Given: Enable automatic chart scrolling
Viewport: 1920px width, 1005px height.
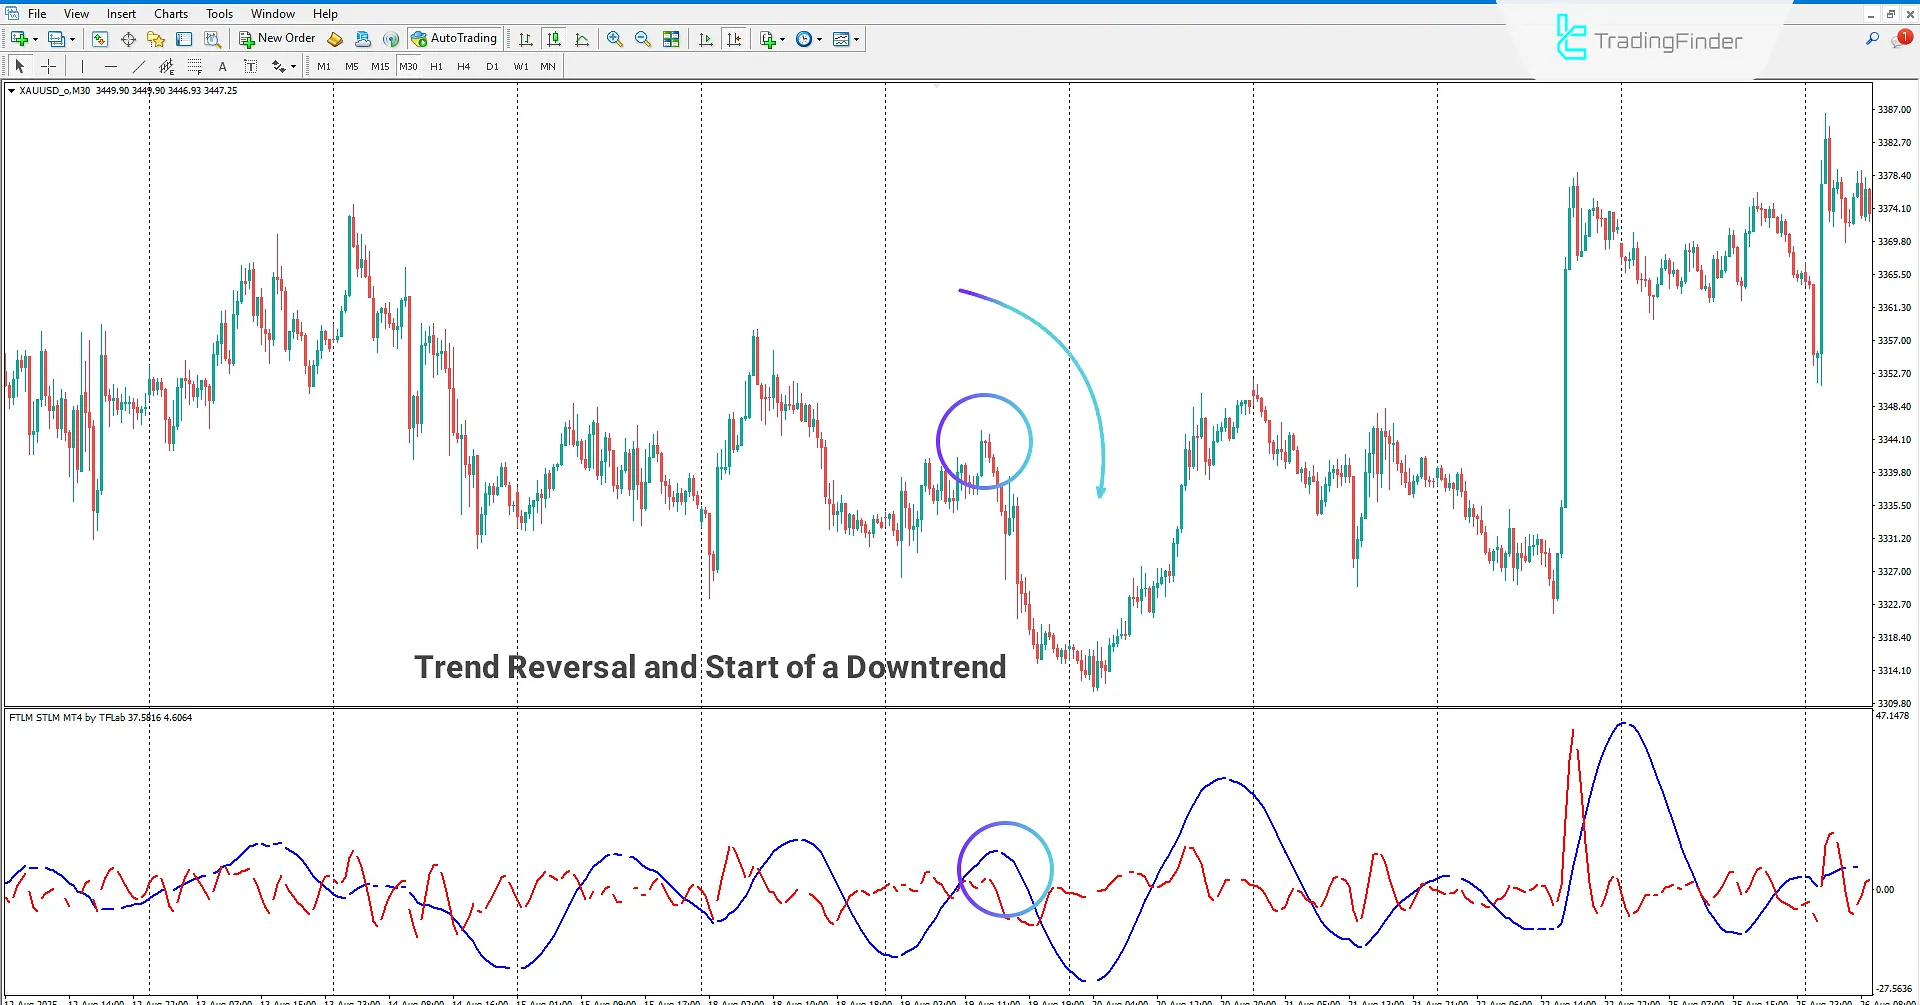Looking at the screenshot, I should [x=705, y=39].
